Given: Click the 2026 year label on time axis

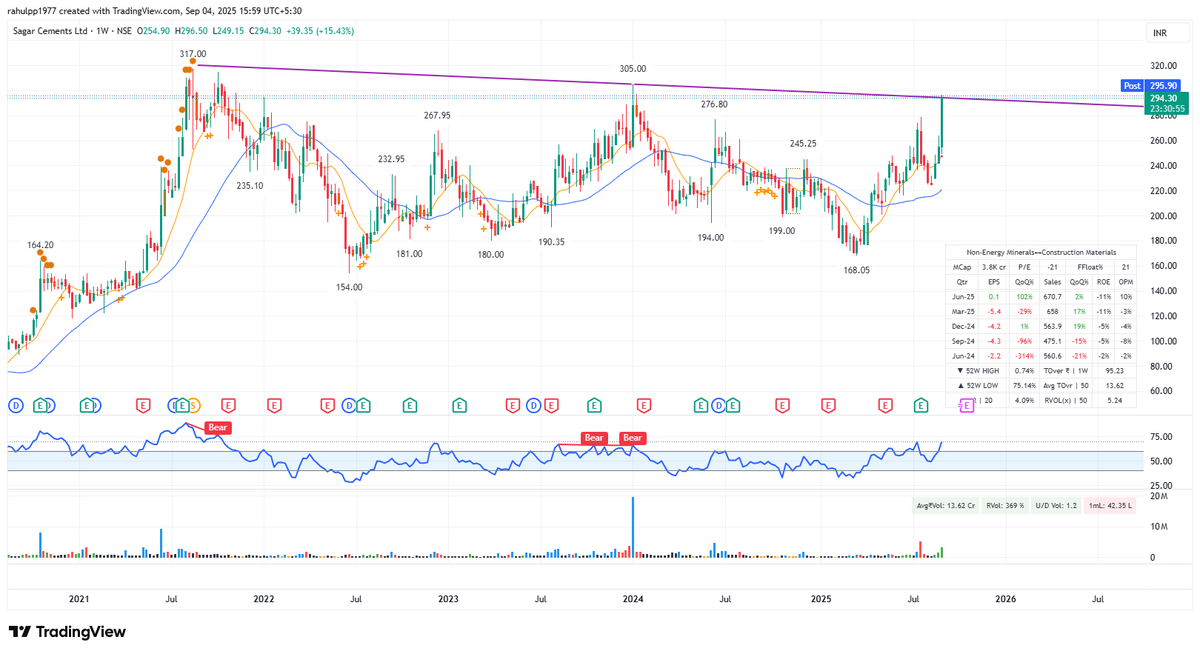Looking at the screenshot, I should [x=1006, y=598].
